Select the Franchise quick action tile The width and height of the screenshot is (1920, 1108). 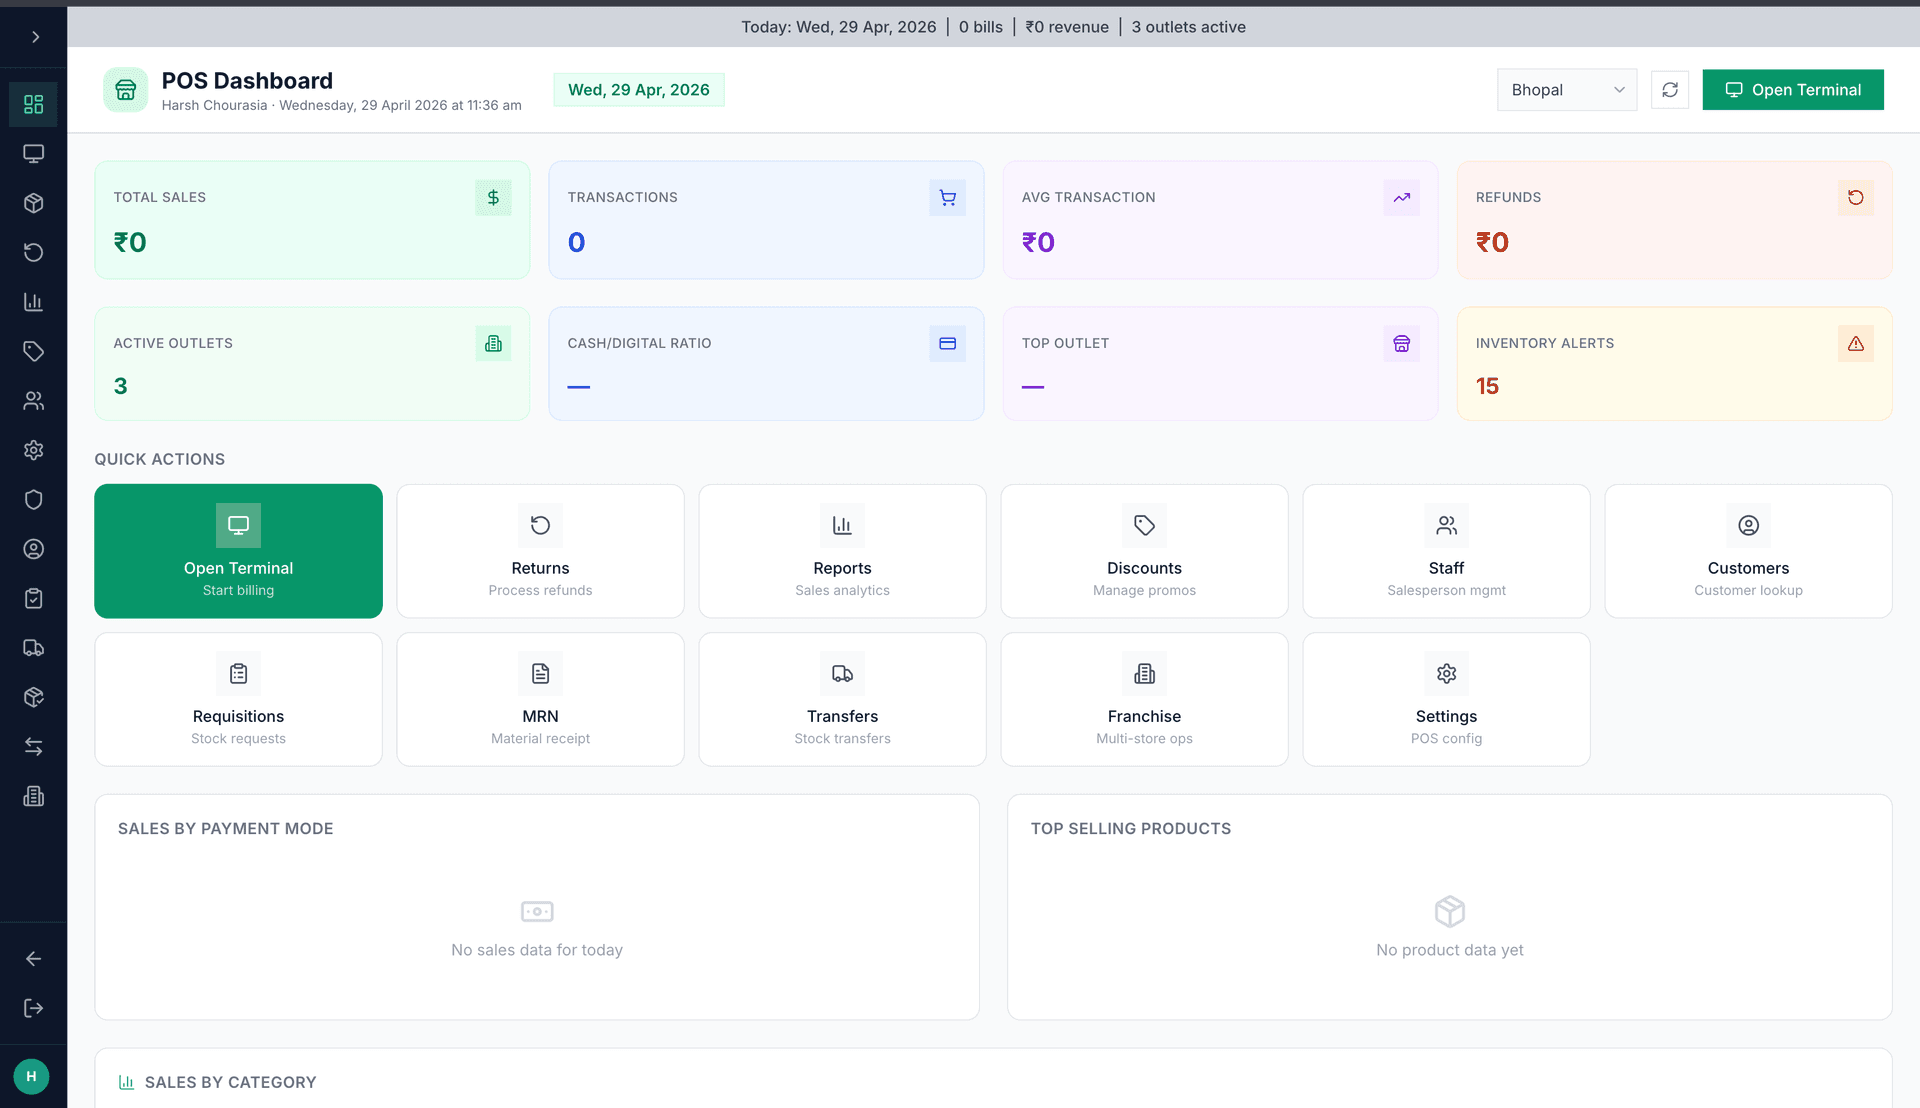[1144, 699]
